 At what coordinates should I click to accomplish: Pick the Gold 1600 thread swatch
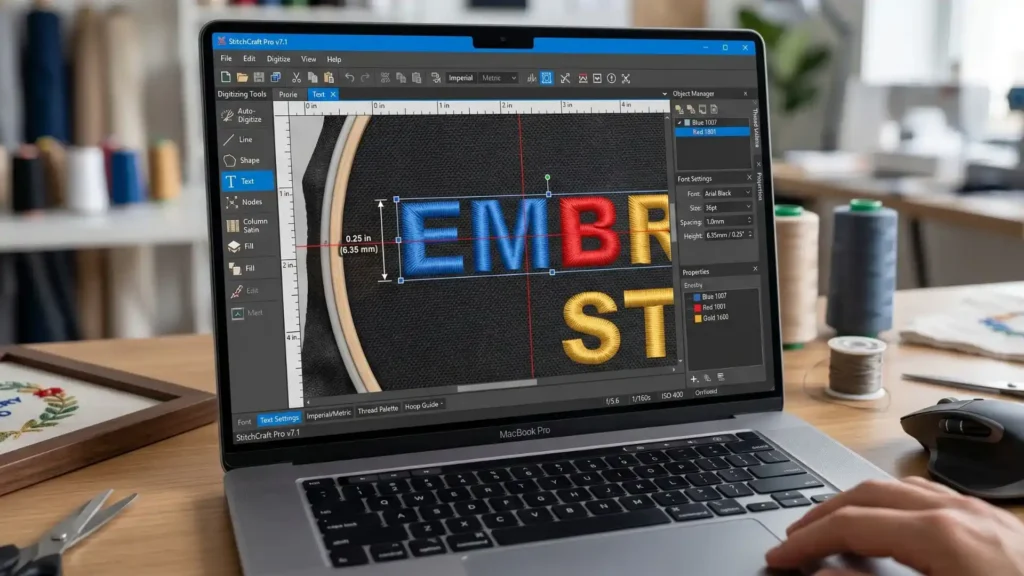[698, 319]
